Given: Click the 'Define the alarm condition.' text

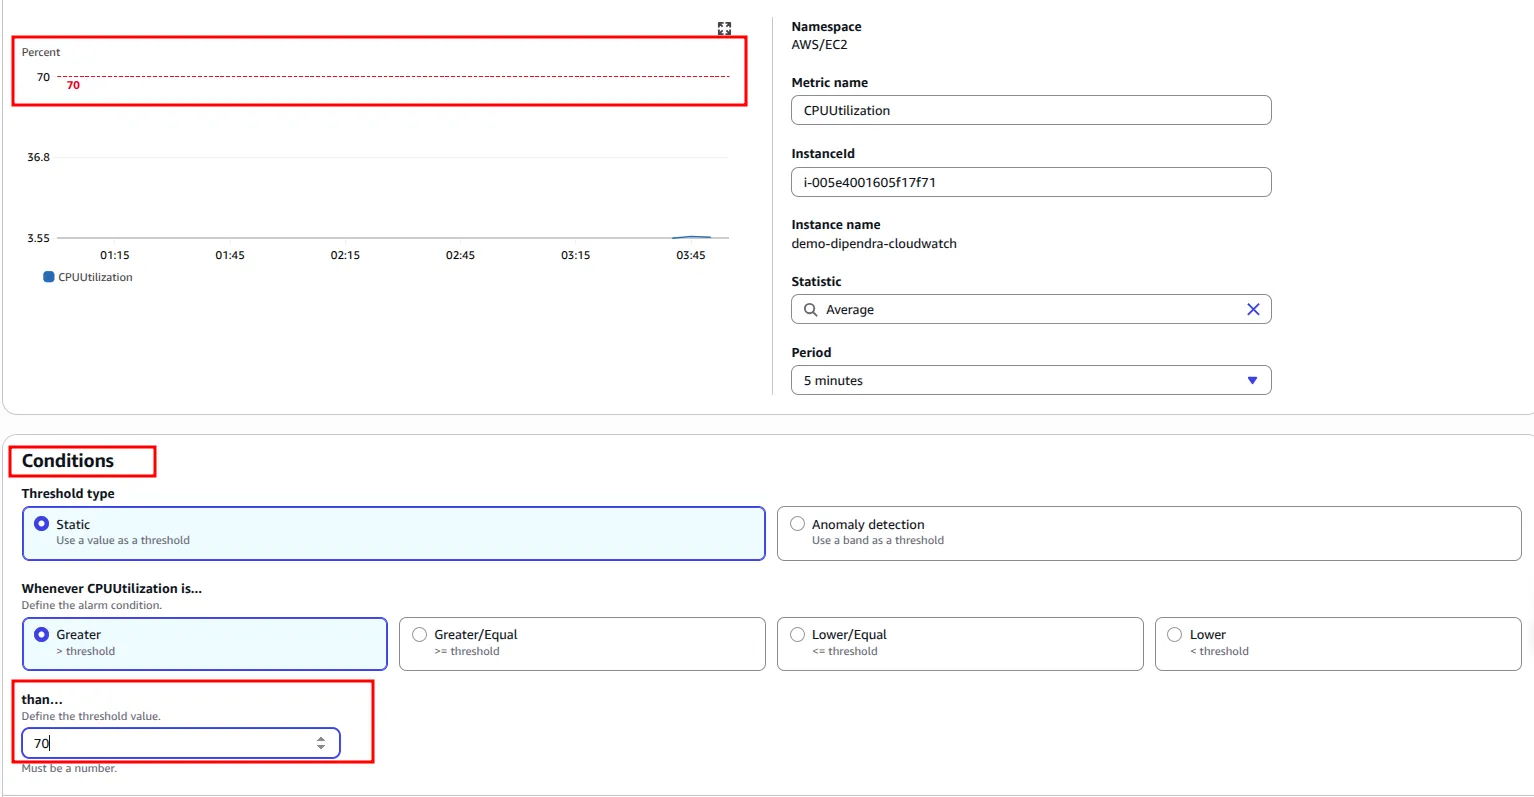Looking at the screenshot, I should tap(91, 605).
